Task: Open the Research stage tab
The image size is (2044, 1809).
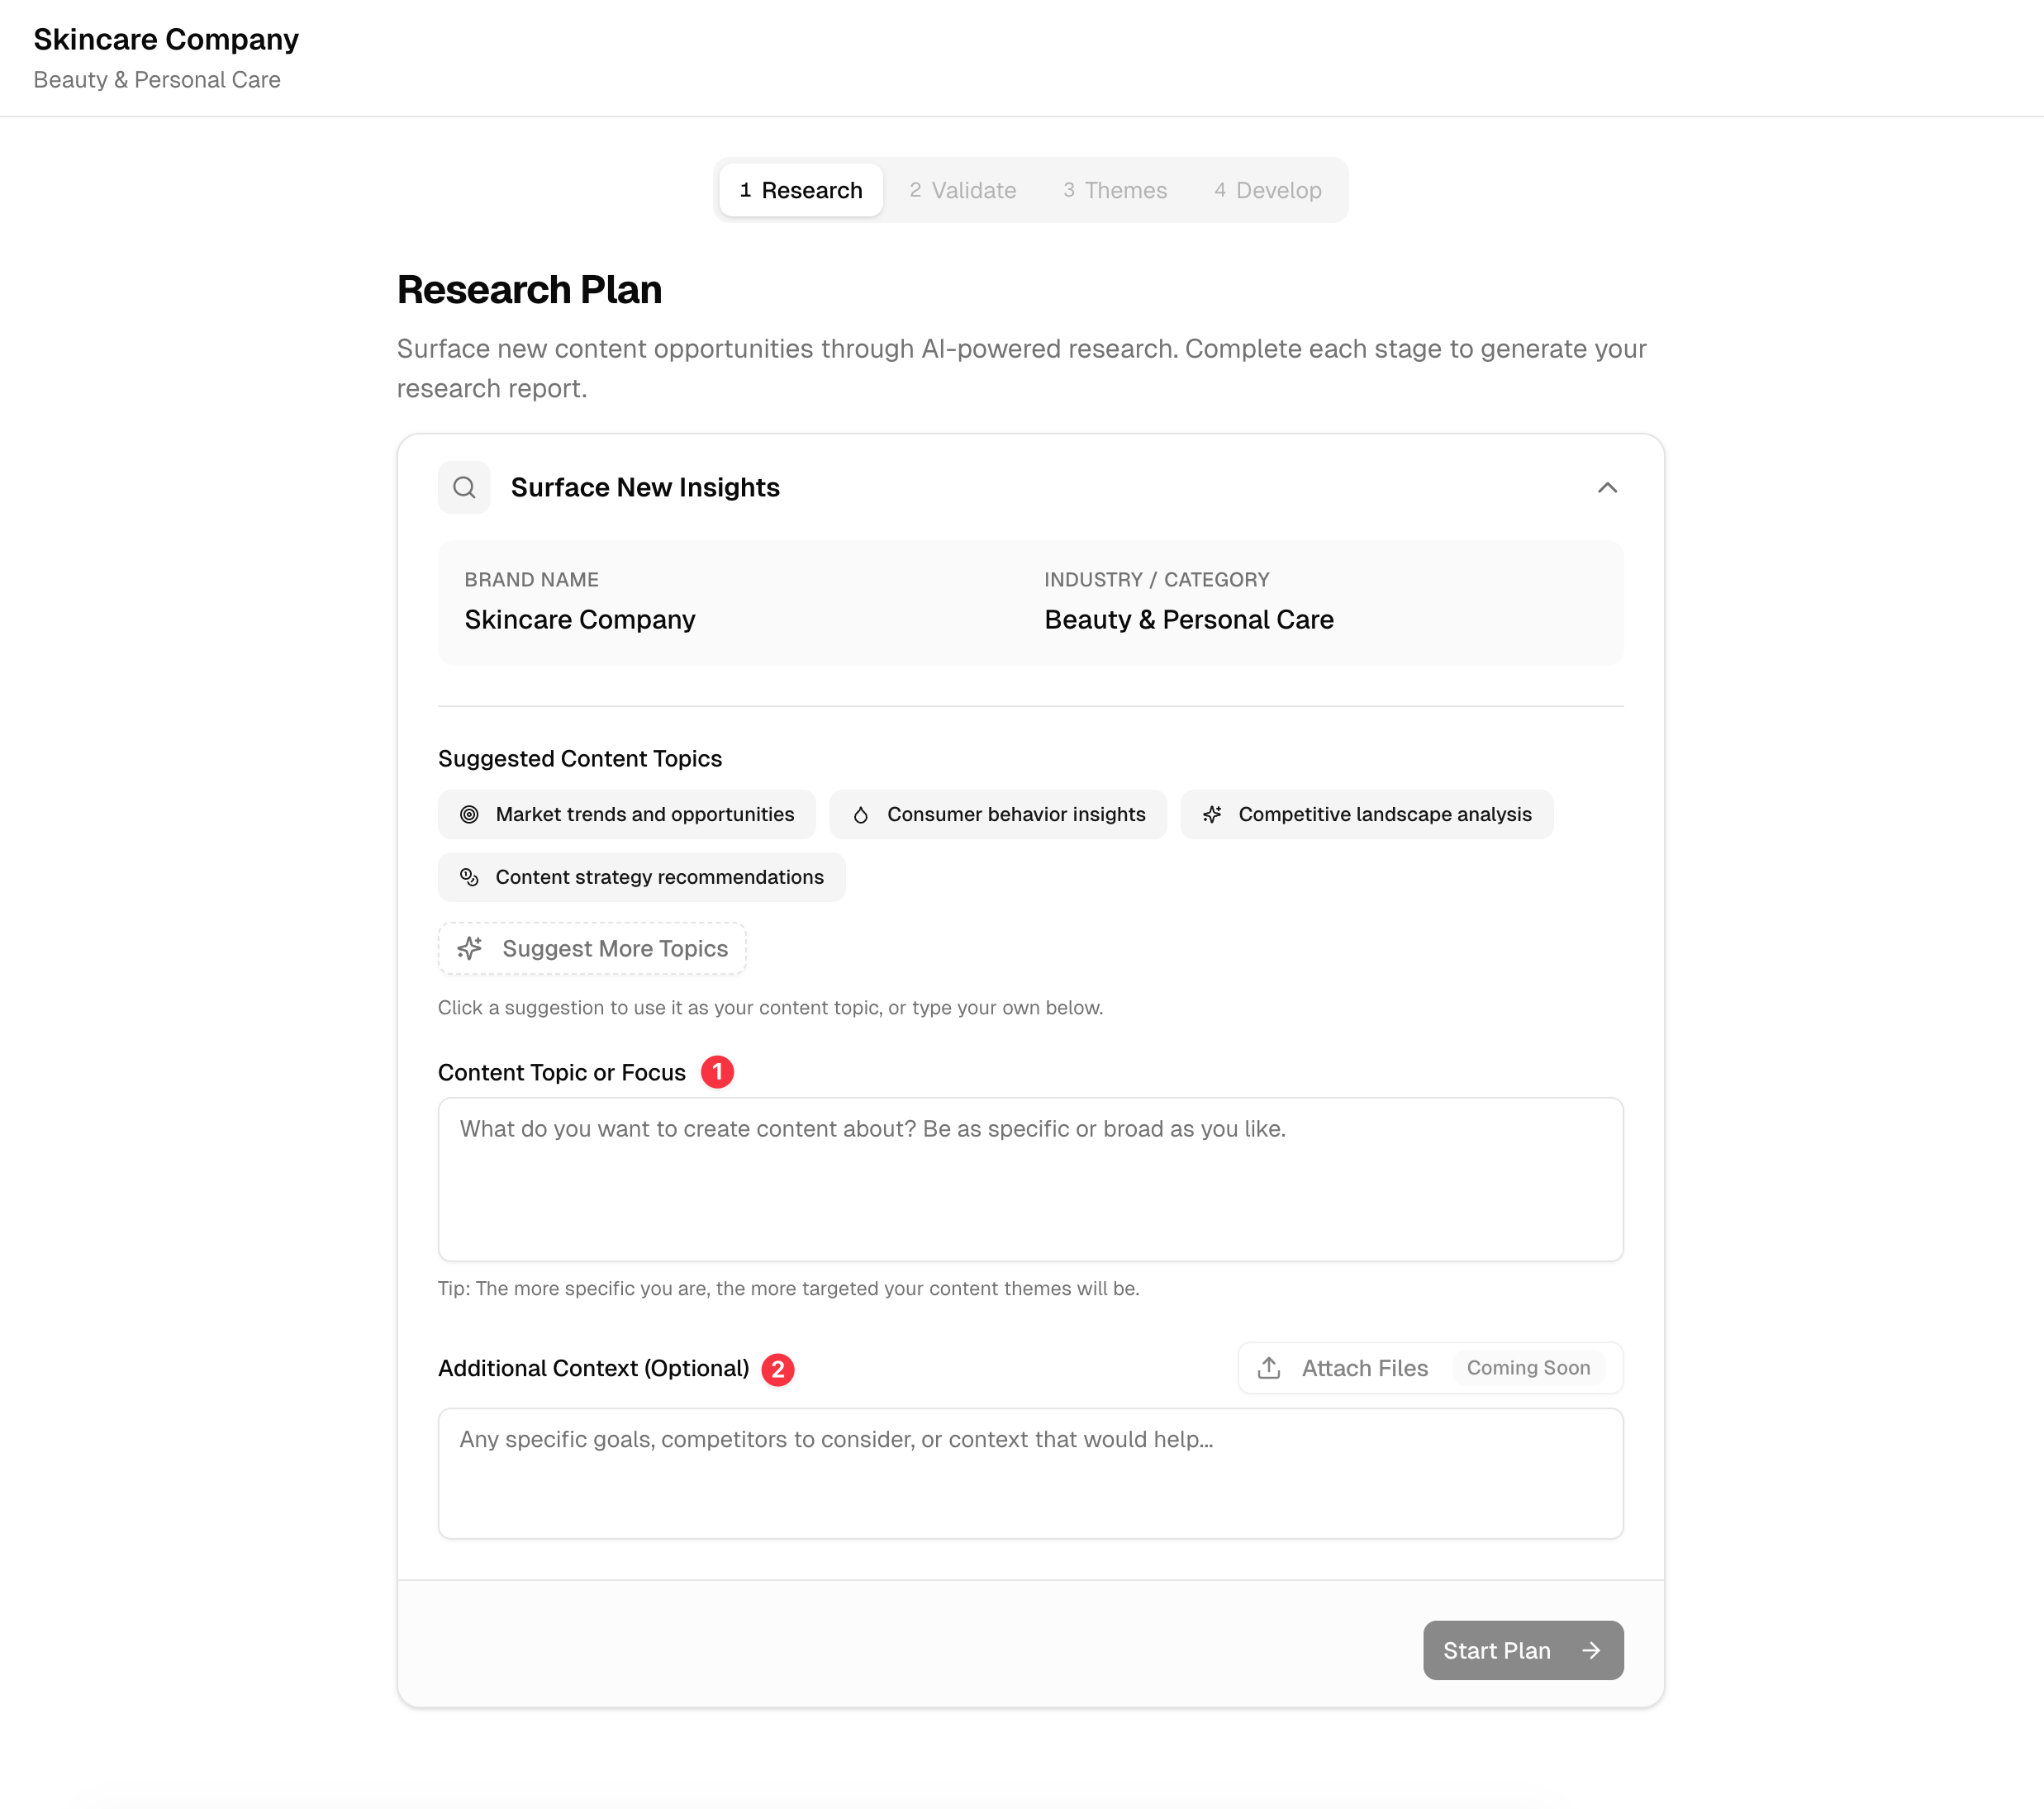Action: [800, 190]
